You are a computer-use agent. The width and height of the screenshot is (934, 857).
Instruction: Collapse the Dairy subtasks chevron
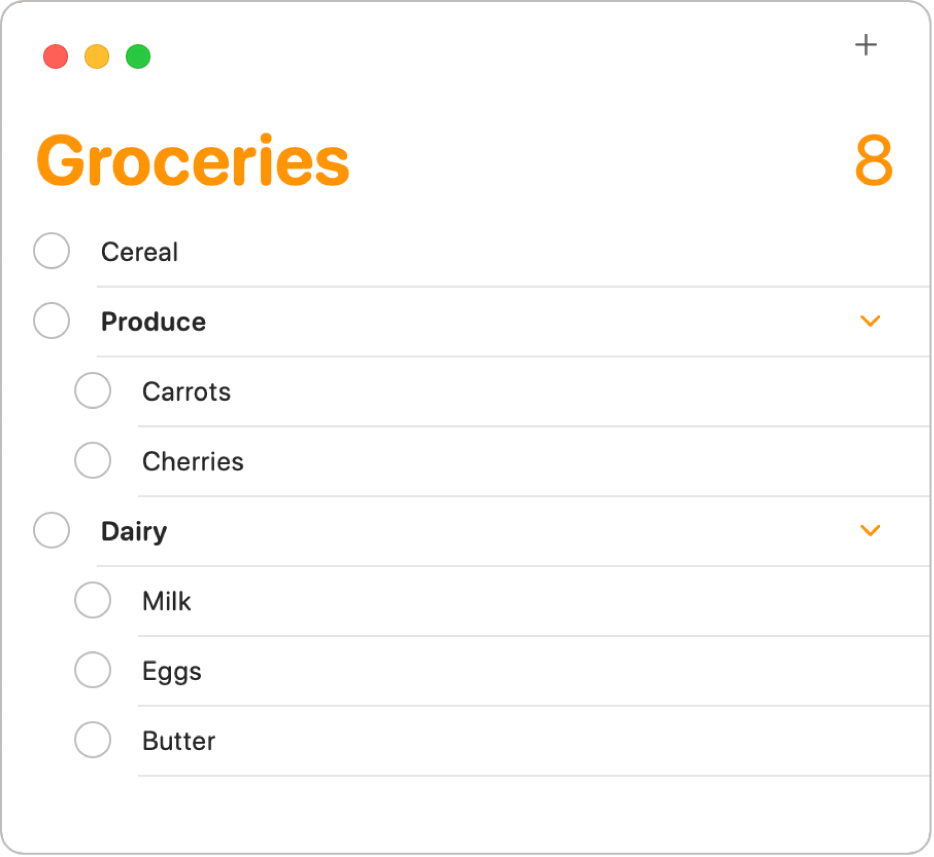click(870, 531)
